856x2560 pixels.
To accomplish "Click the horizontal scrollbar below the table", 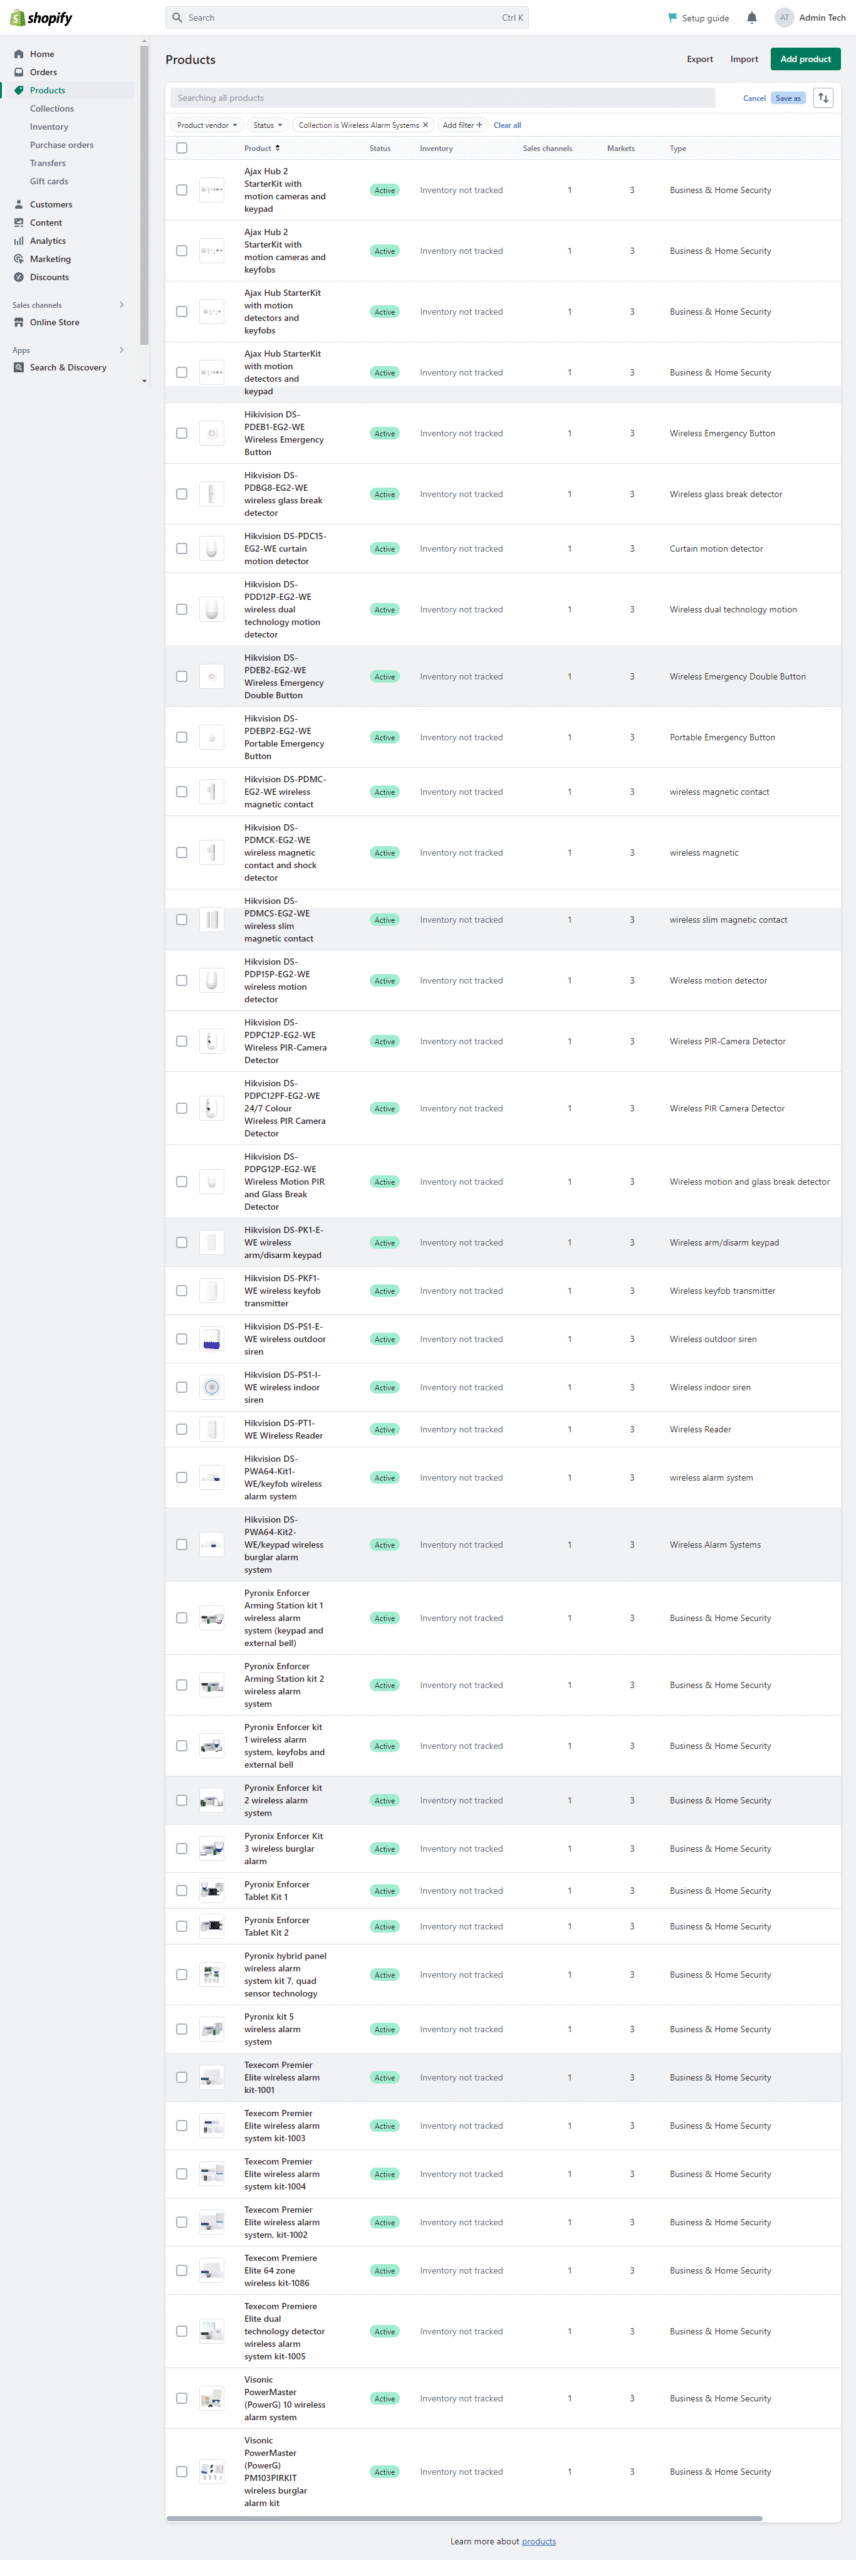I will click(464, 2518).
